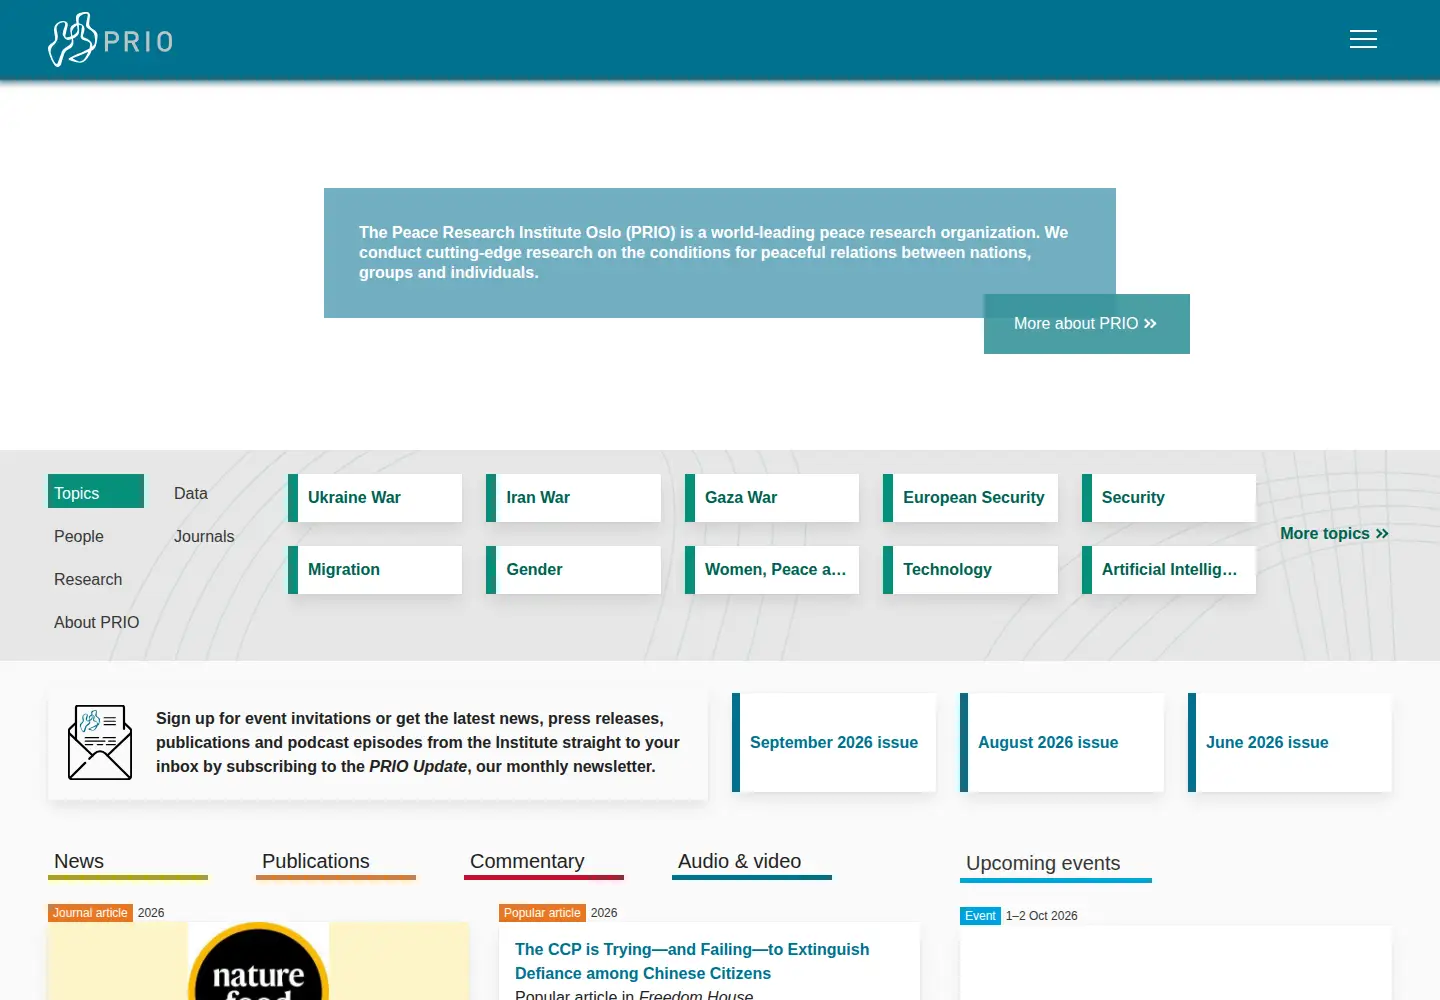
Task: Click the PRIO logo in the header
Action: pyautogui.click(x=111, y=40)
